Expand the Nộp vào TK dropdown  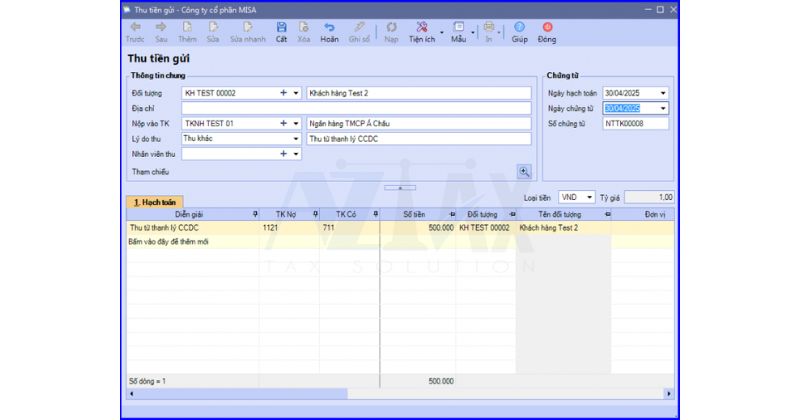point(296,124)
